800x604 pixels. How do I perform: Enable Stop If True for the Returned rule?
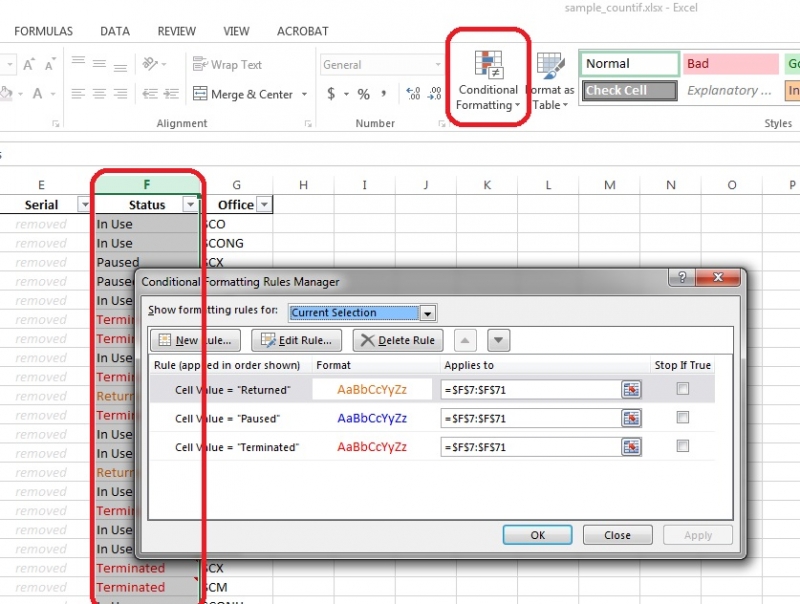(x=683, y=389)
